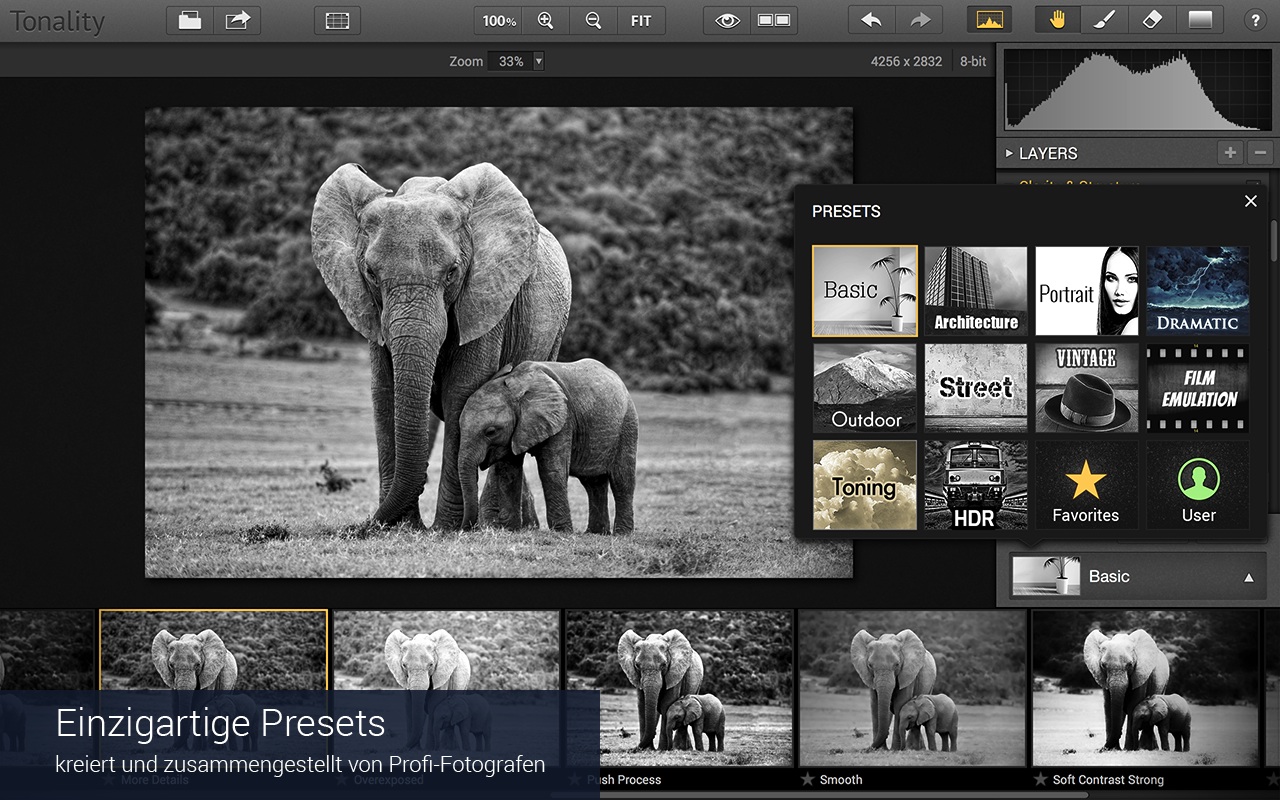Apply the Smooth preset thumbnail
Screen dimensions: 1280x800
(x=913, y=688)
